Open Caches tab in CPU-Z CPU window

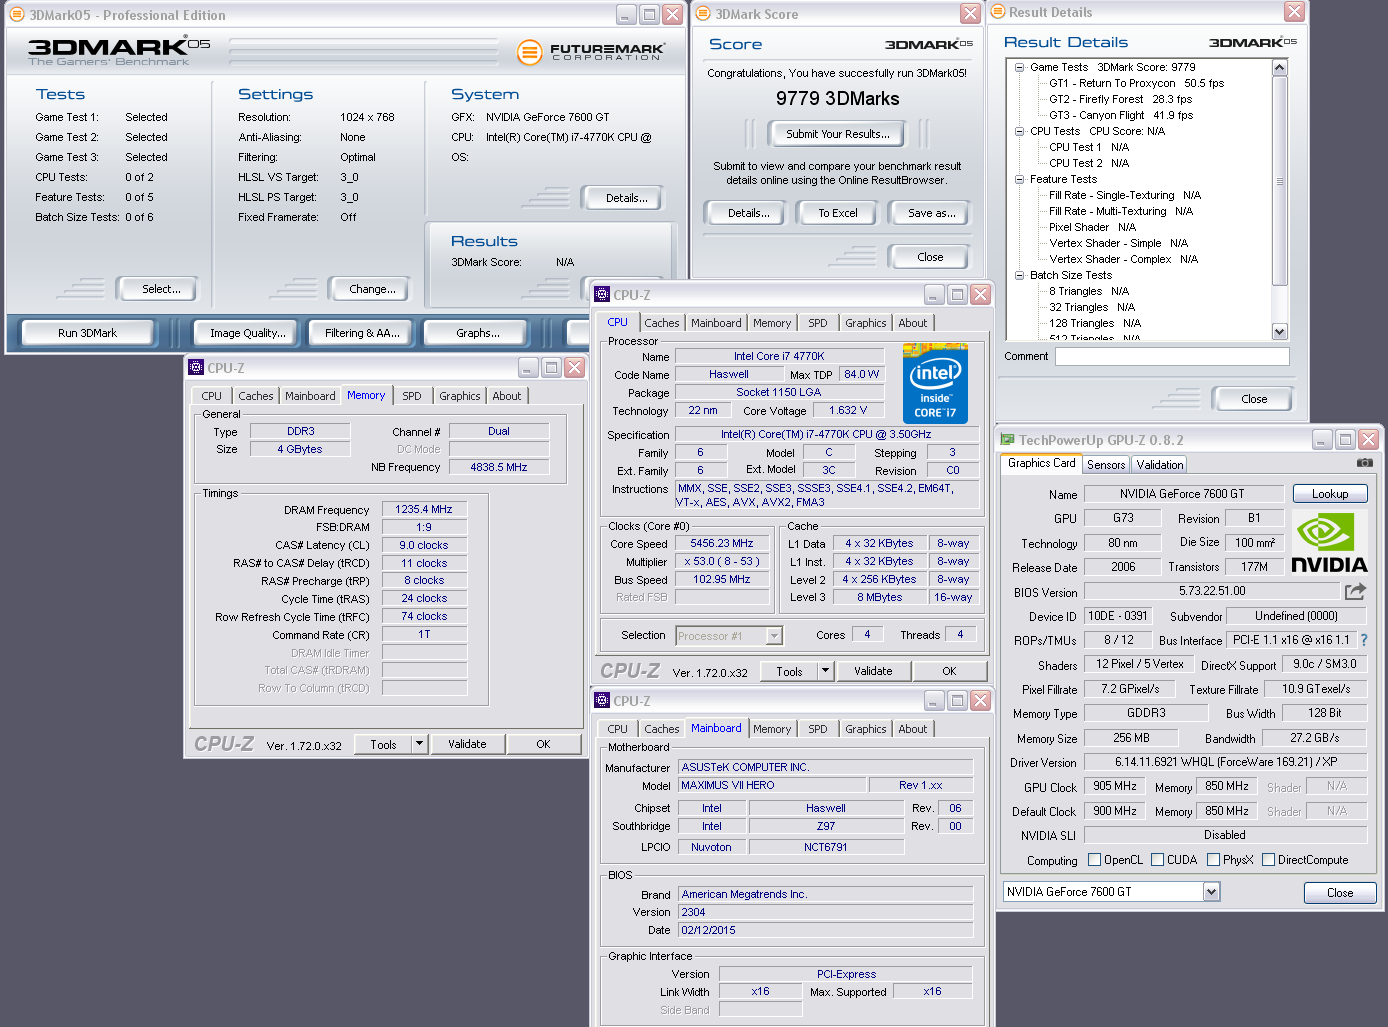pos(661,323)
